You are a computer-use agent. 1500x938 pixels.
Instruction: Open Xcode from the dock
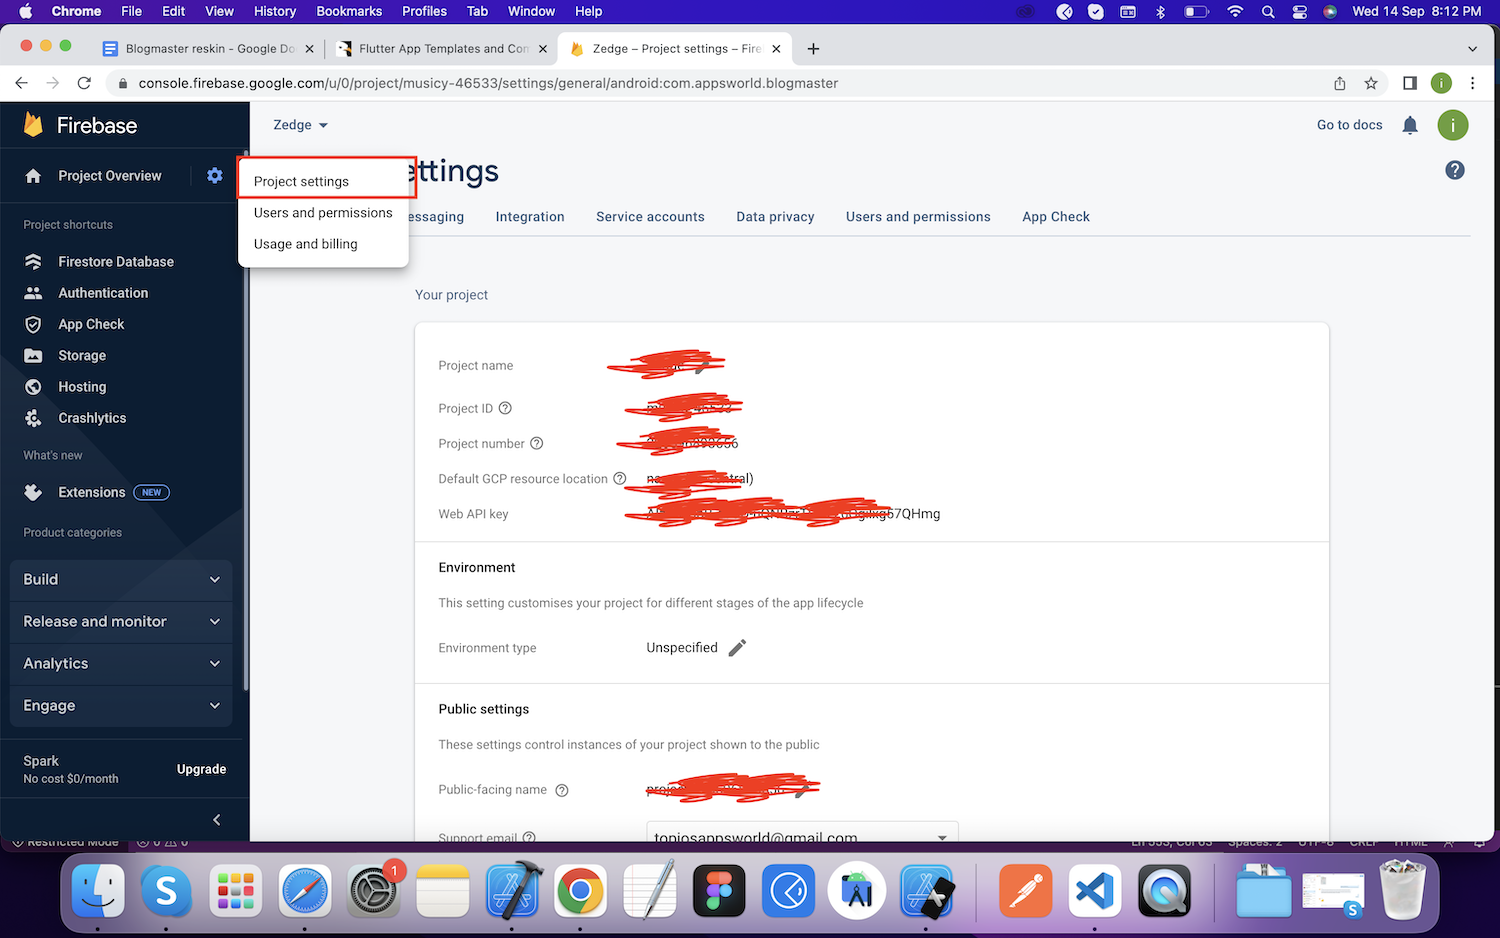click(512, 890)
